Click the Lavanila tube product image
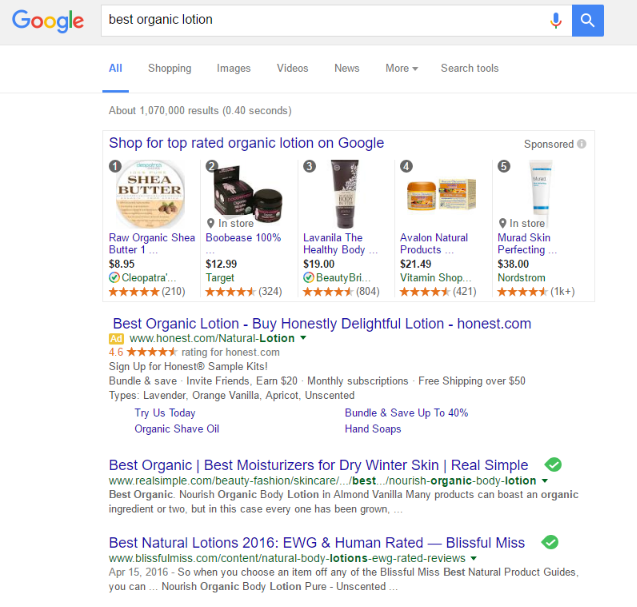 344,194
